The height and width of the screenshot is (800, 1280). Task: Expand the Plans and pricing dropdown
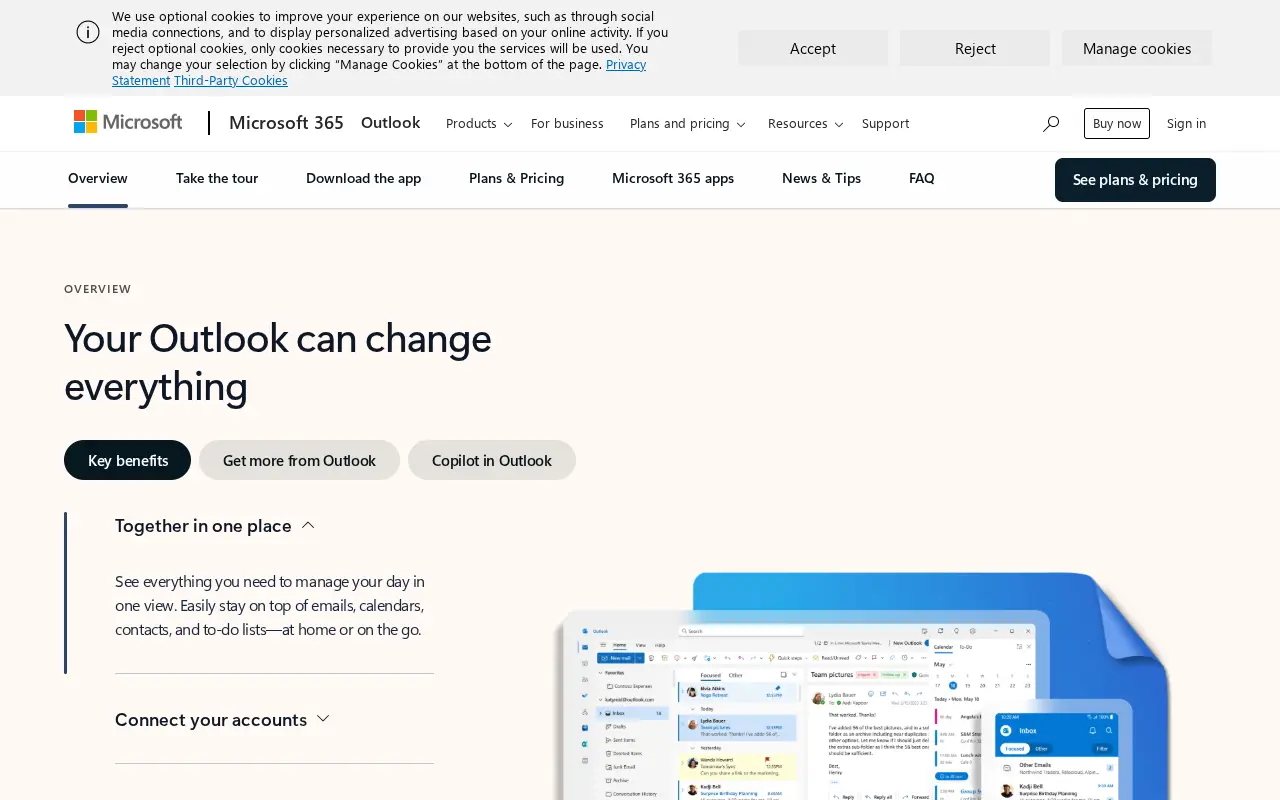pyautogui.click(x=687, y=123)
